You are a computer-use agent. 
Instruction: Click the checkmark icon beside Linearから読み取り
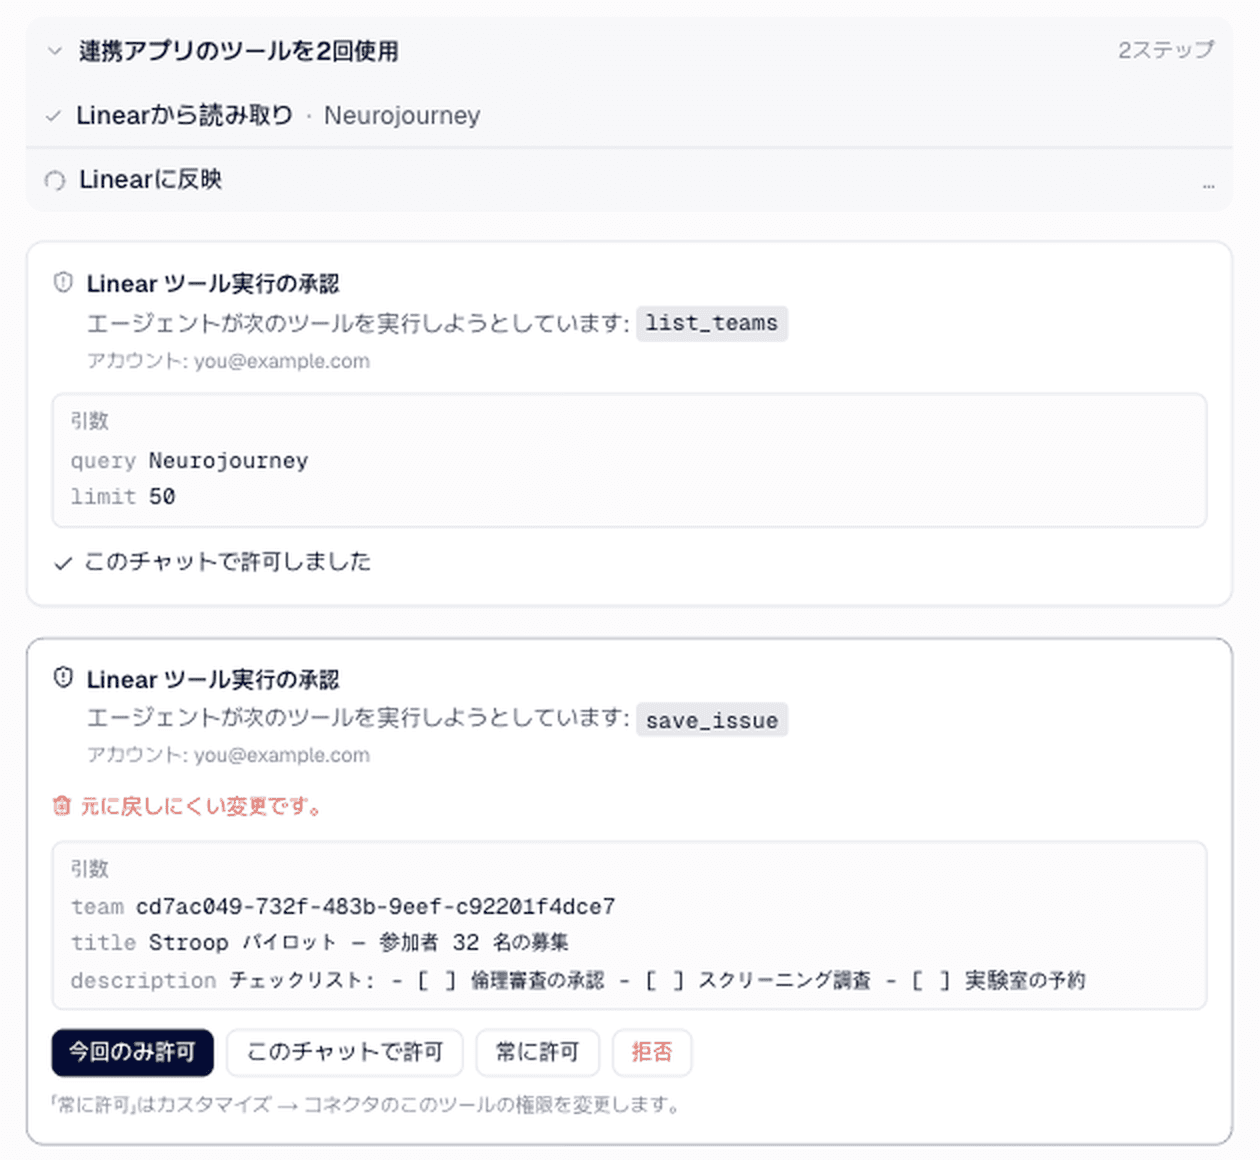(x=54, y=116)
